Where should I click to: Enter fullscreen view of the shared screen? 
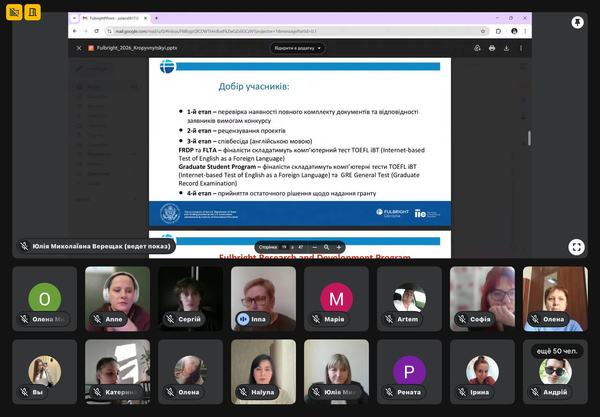(x=577, y=247)
